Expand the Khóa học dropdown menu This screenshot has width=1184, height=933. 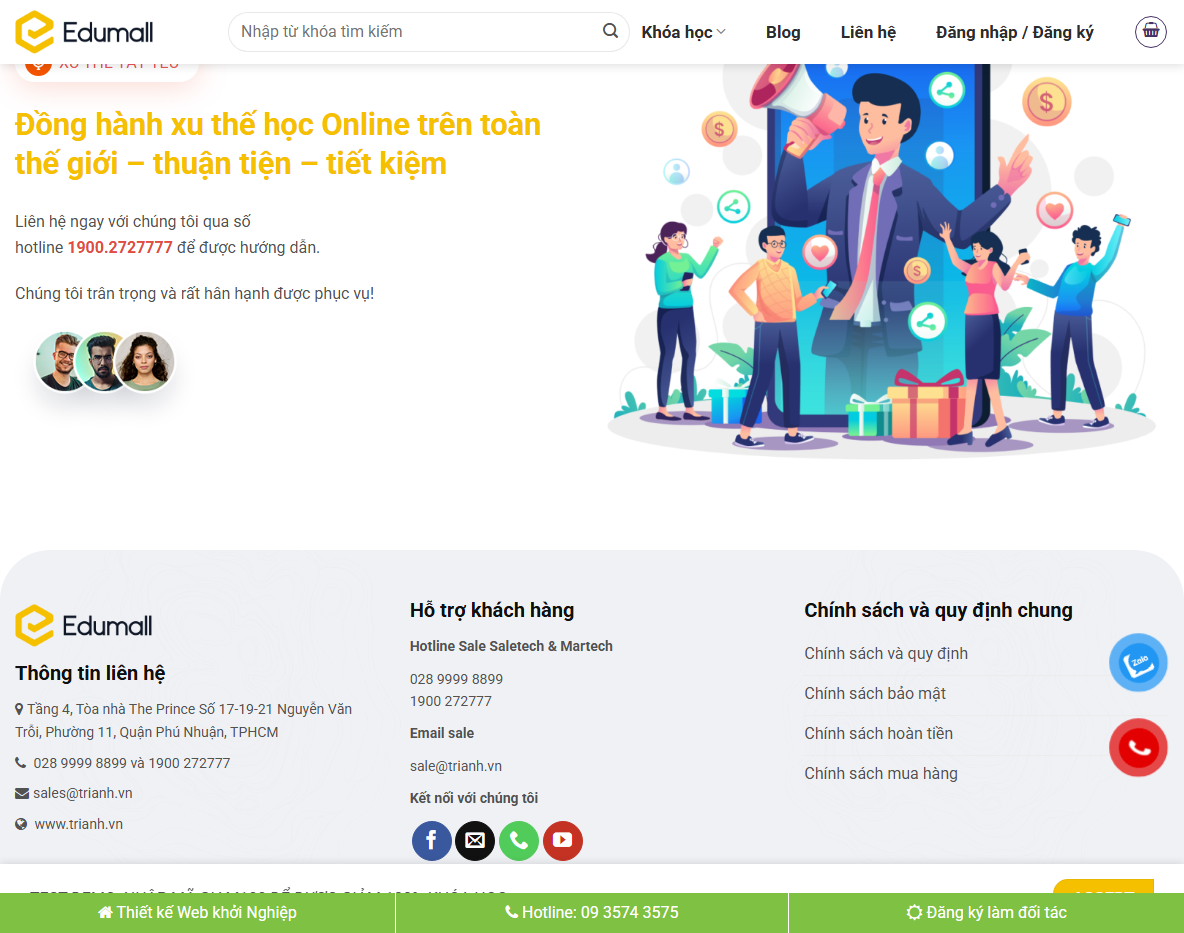pos(683,31)
